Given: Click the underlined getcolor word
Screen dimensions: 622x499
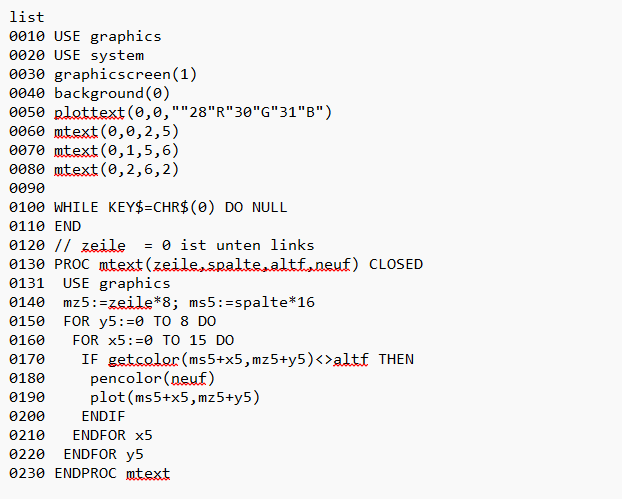Looking at the screenshot, I should 144,359.
